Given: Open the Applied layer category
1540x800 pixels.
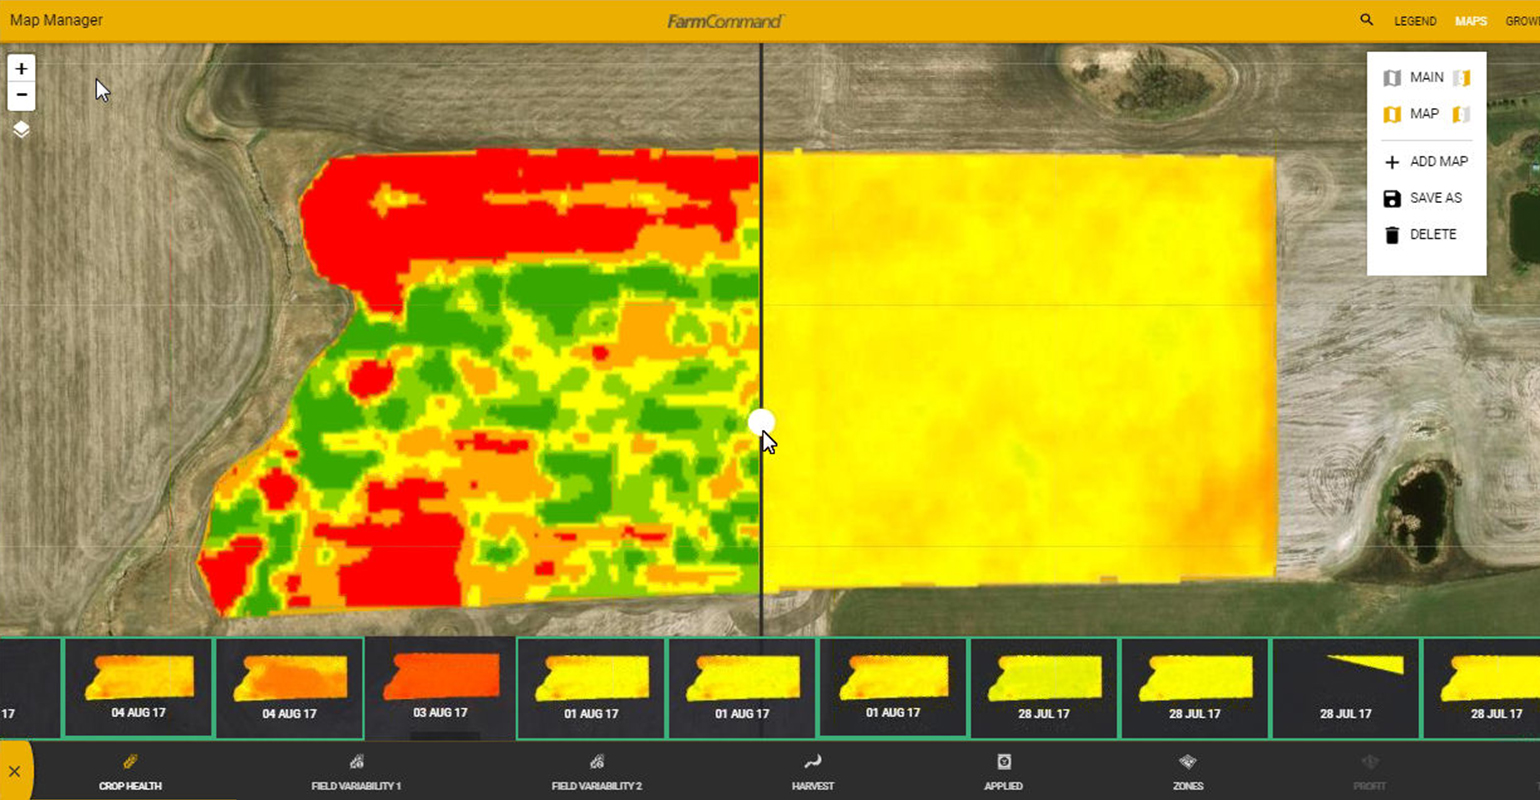Looking at the screenshot, I should 1003,773.
